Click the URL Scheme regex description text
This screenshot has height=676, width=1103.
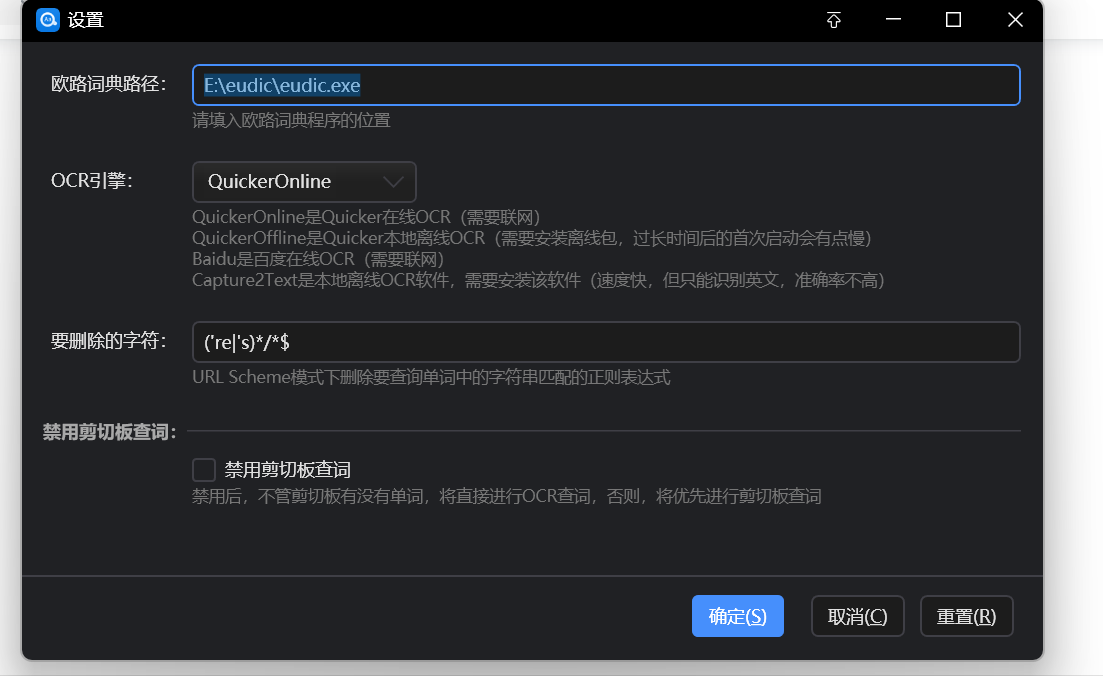[431, 377]
